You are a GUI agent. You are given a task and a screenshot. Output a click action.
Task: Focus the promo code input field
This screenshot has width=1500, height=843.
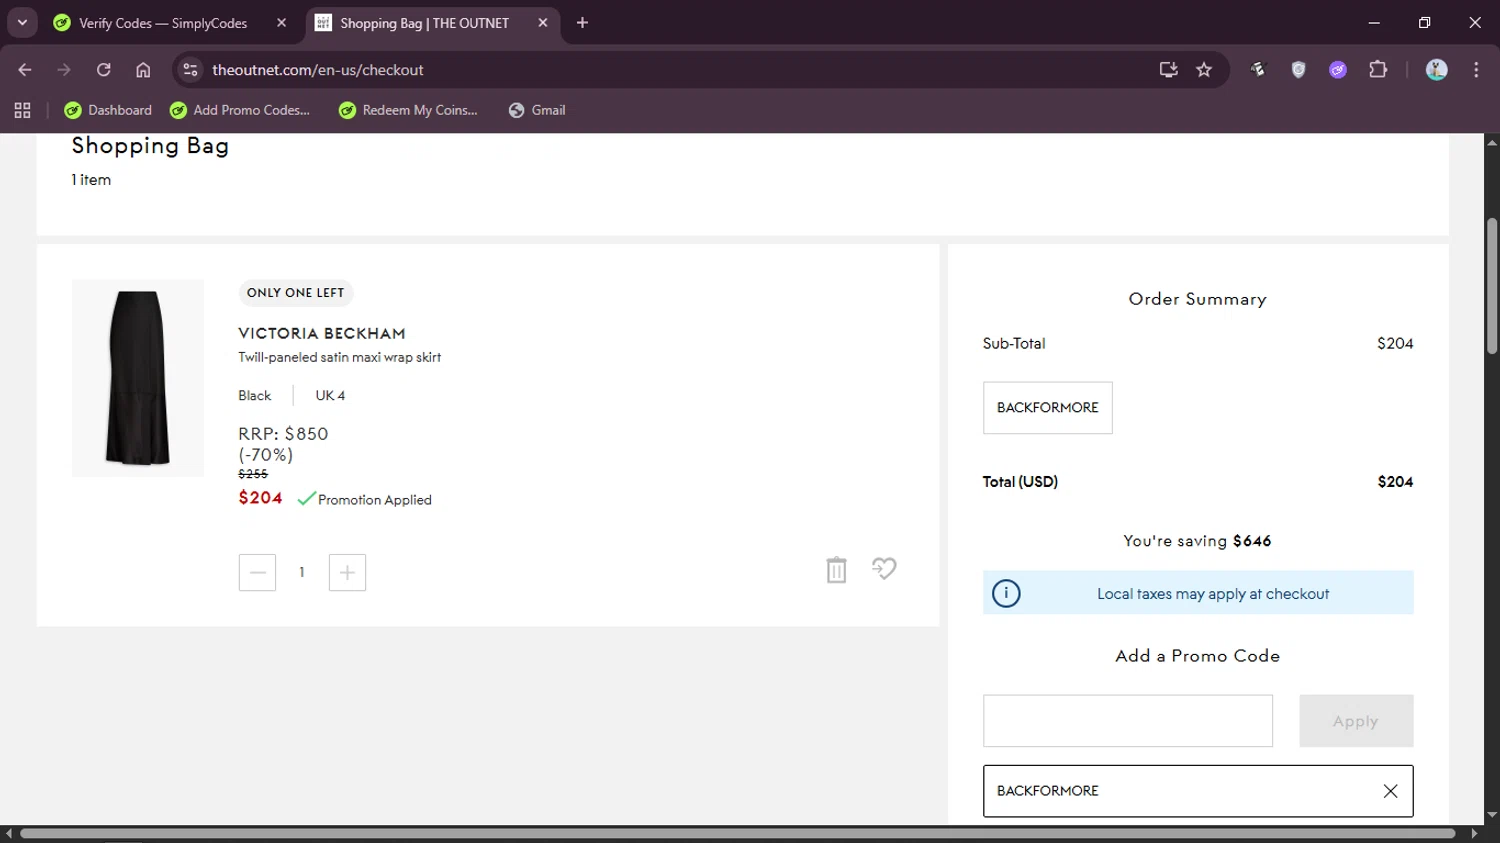coord(1128,721)
